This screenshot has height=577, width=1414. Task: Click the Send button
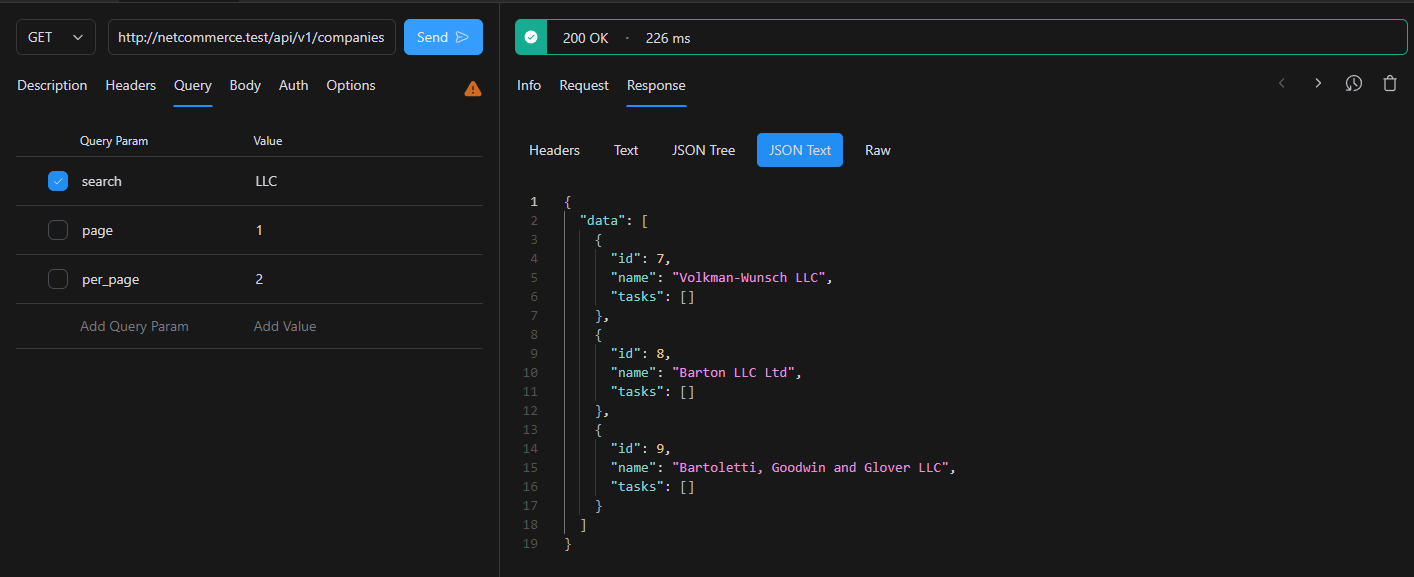click(x=443, y=36)
